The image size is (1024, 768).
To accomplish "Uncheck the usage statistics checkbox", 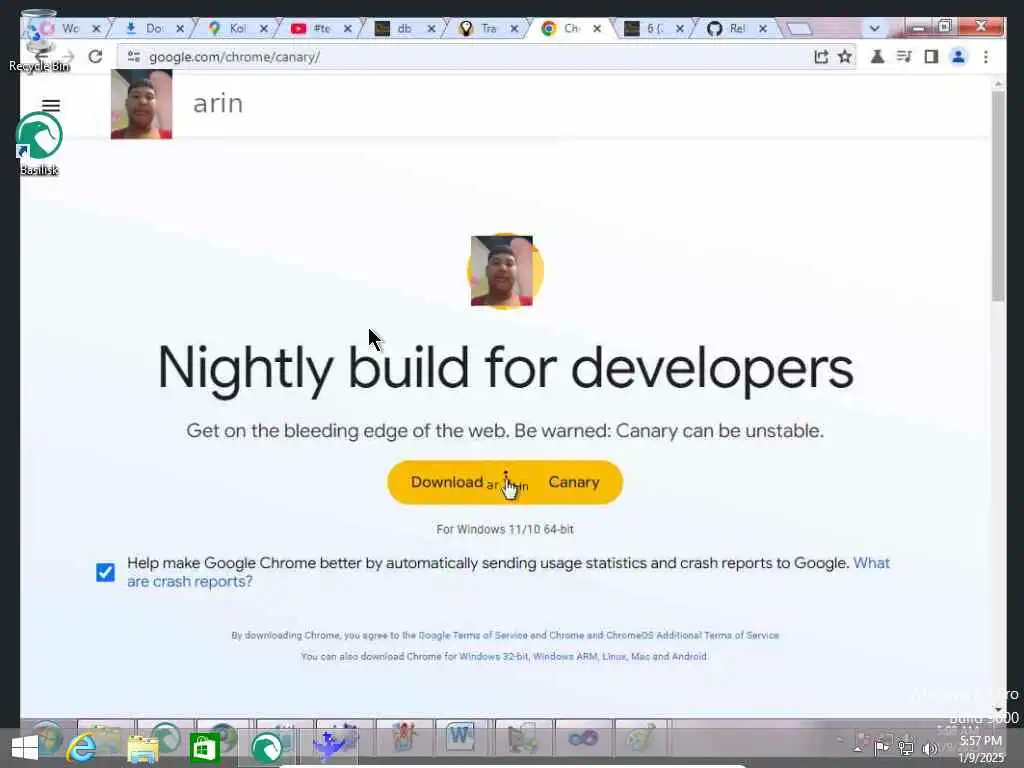I will (105, 572).
